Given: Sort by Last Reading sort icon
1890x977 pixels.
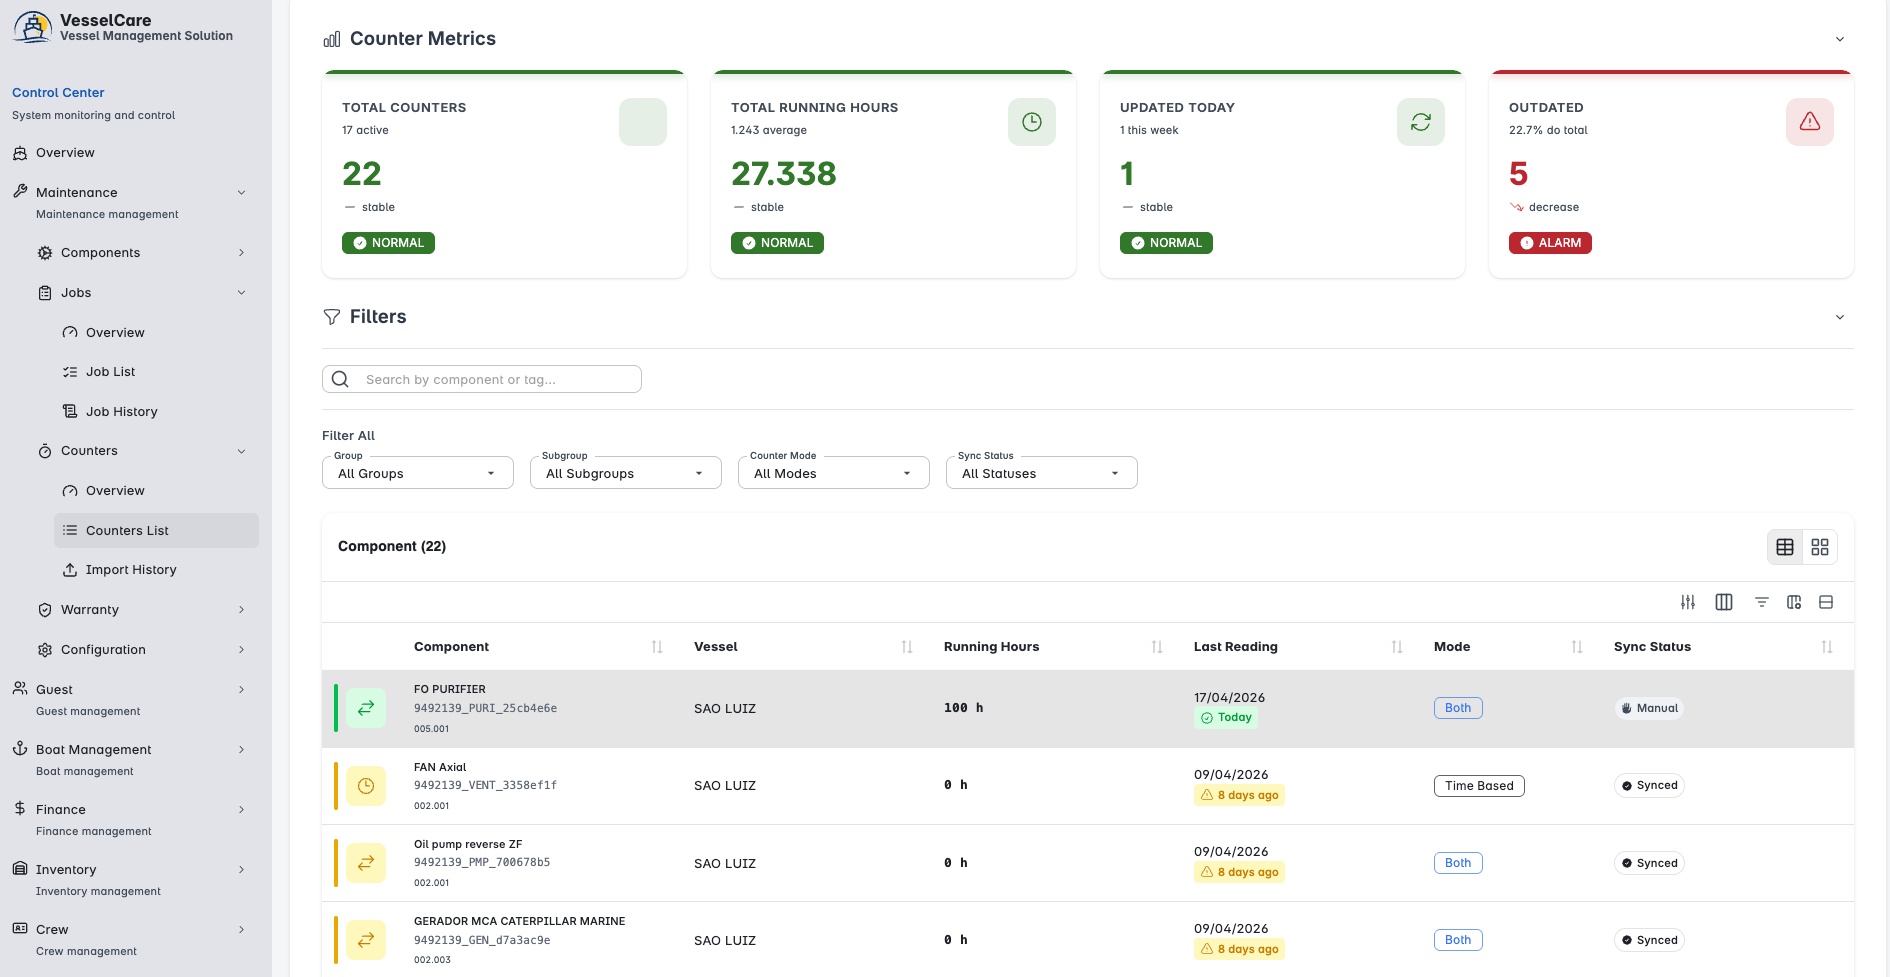Looking at the screenshot, I should (1397, 647).
